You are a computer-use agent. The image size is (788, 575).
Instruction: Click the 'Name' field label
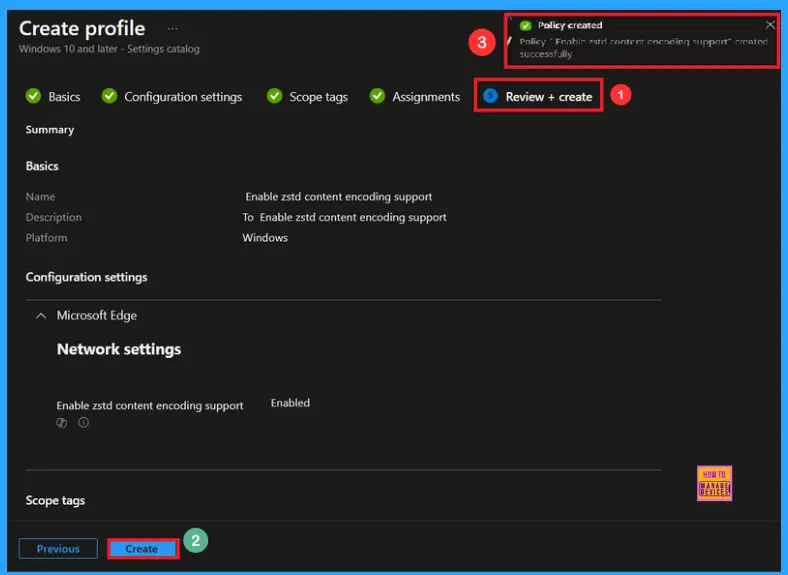tap(41, 197)
